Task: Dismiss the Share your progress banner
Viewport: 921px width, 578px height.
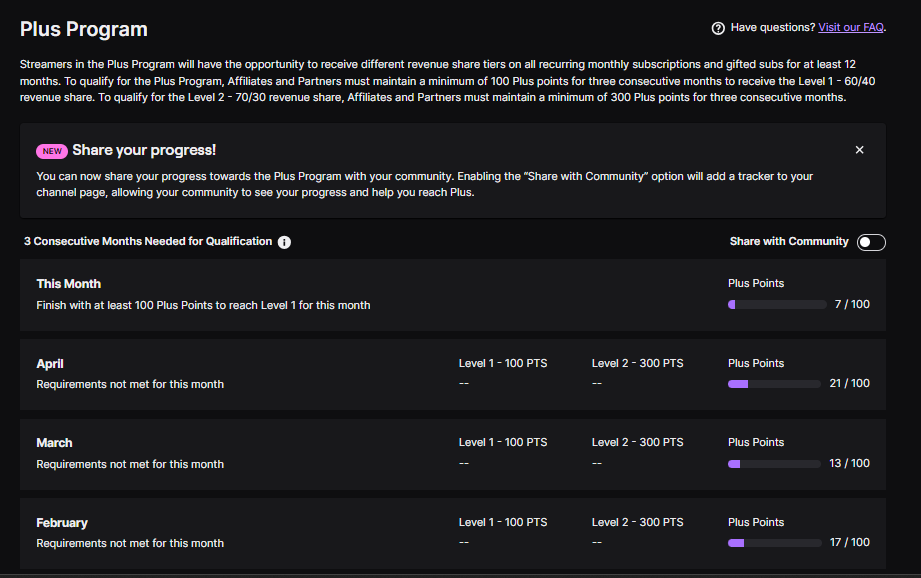Action: click(859, 150)
